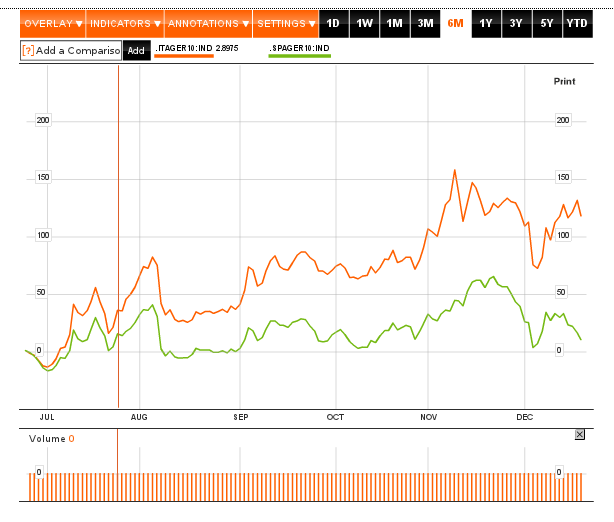Select the 3M time range

click(x=425, y=24)
